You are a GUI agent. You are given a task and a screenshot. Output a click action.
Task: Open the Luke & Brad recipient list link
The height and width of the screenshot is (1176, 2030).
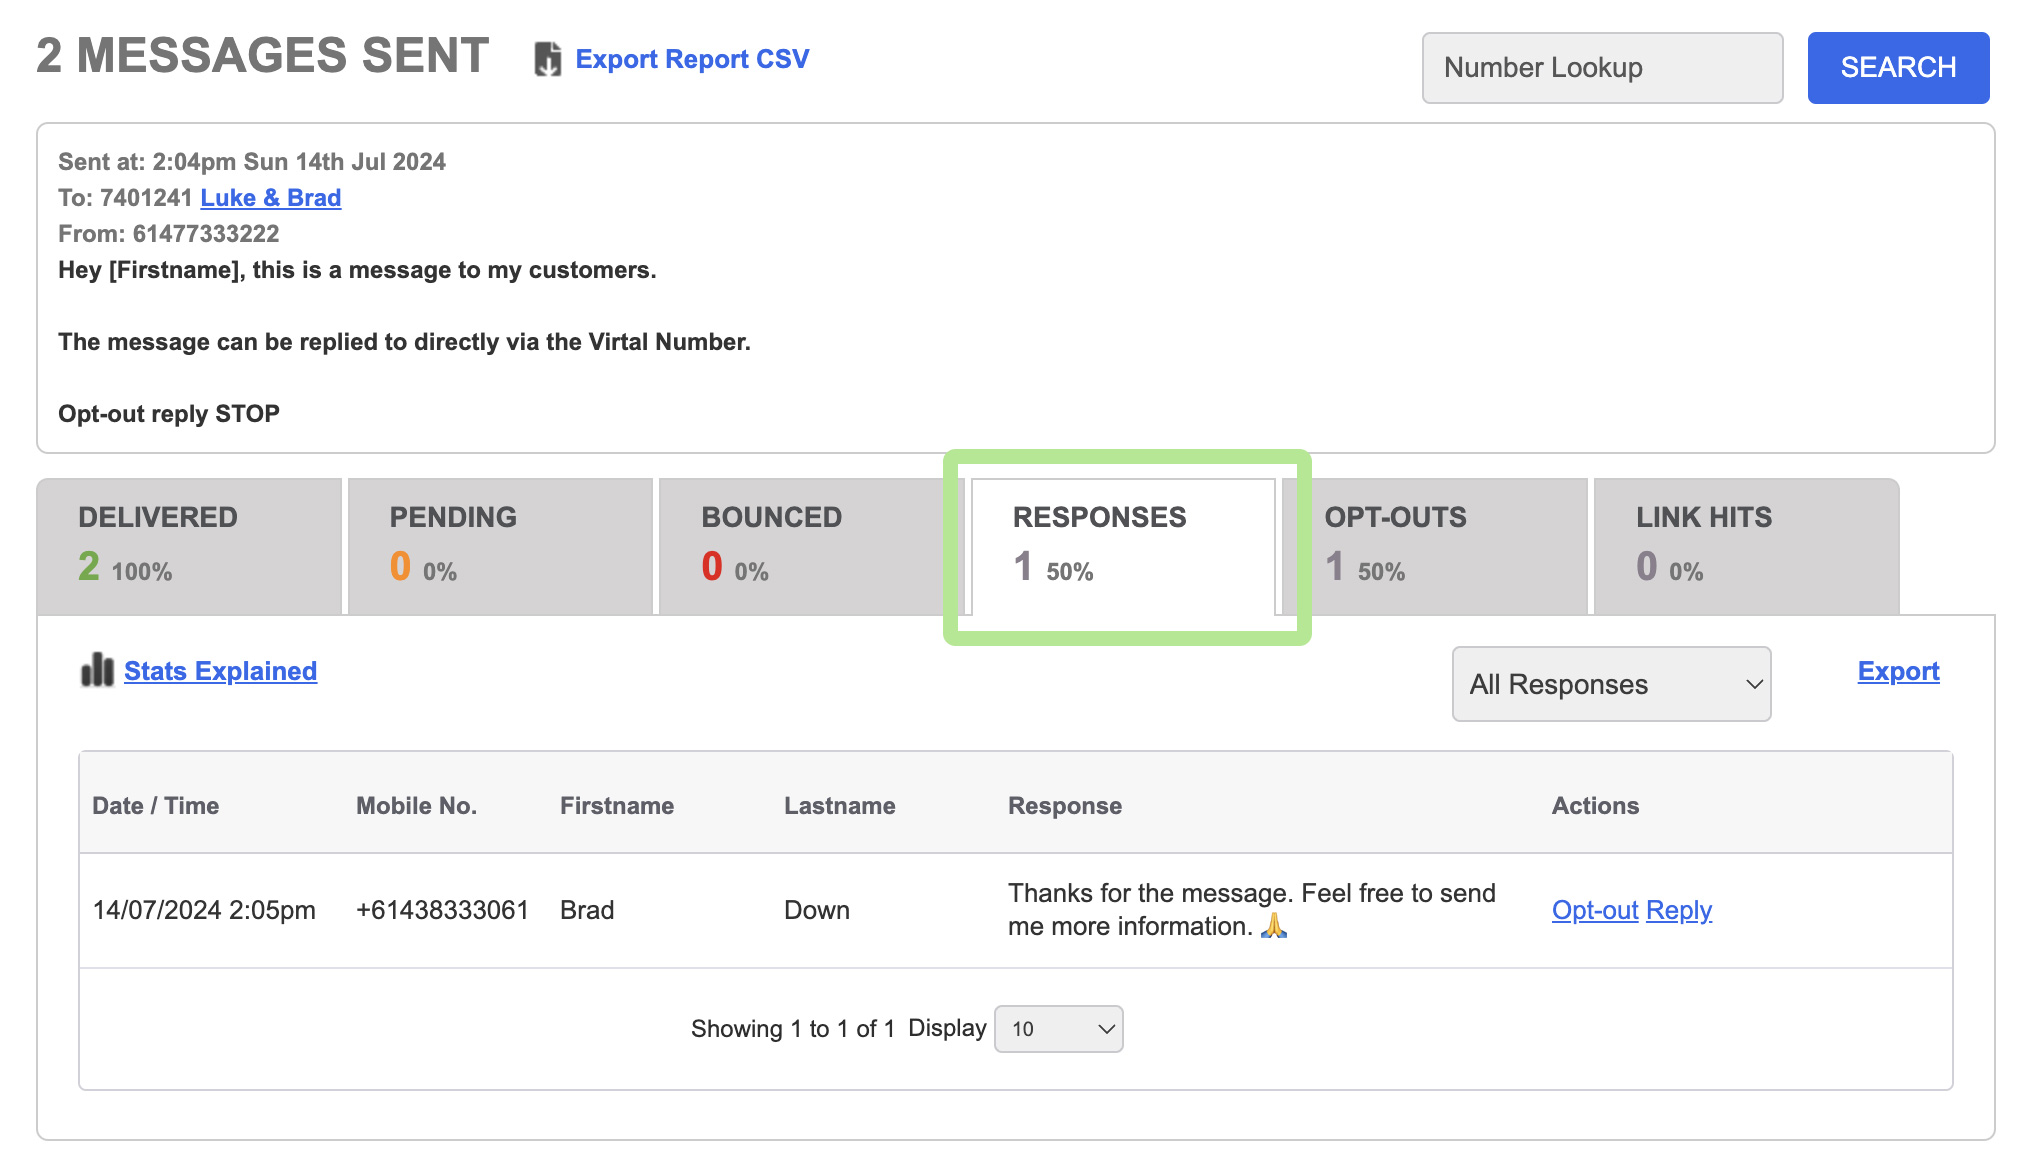click(271, 198)
